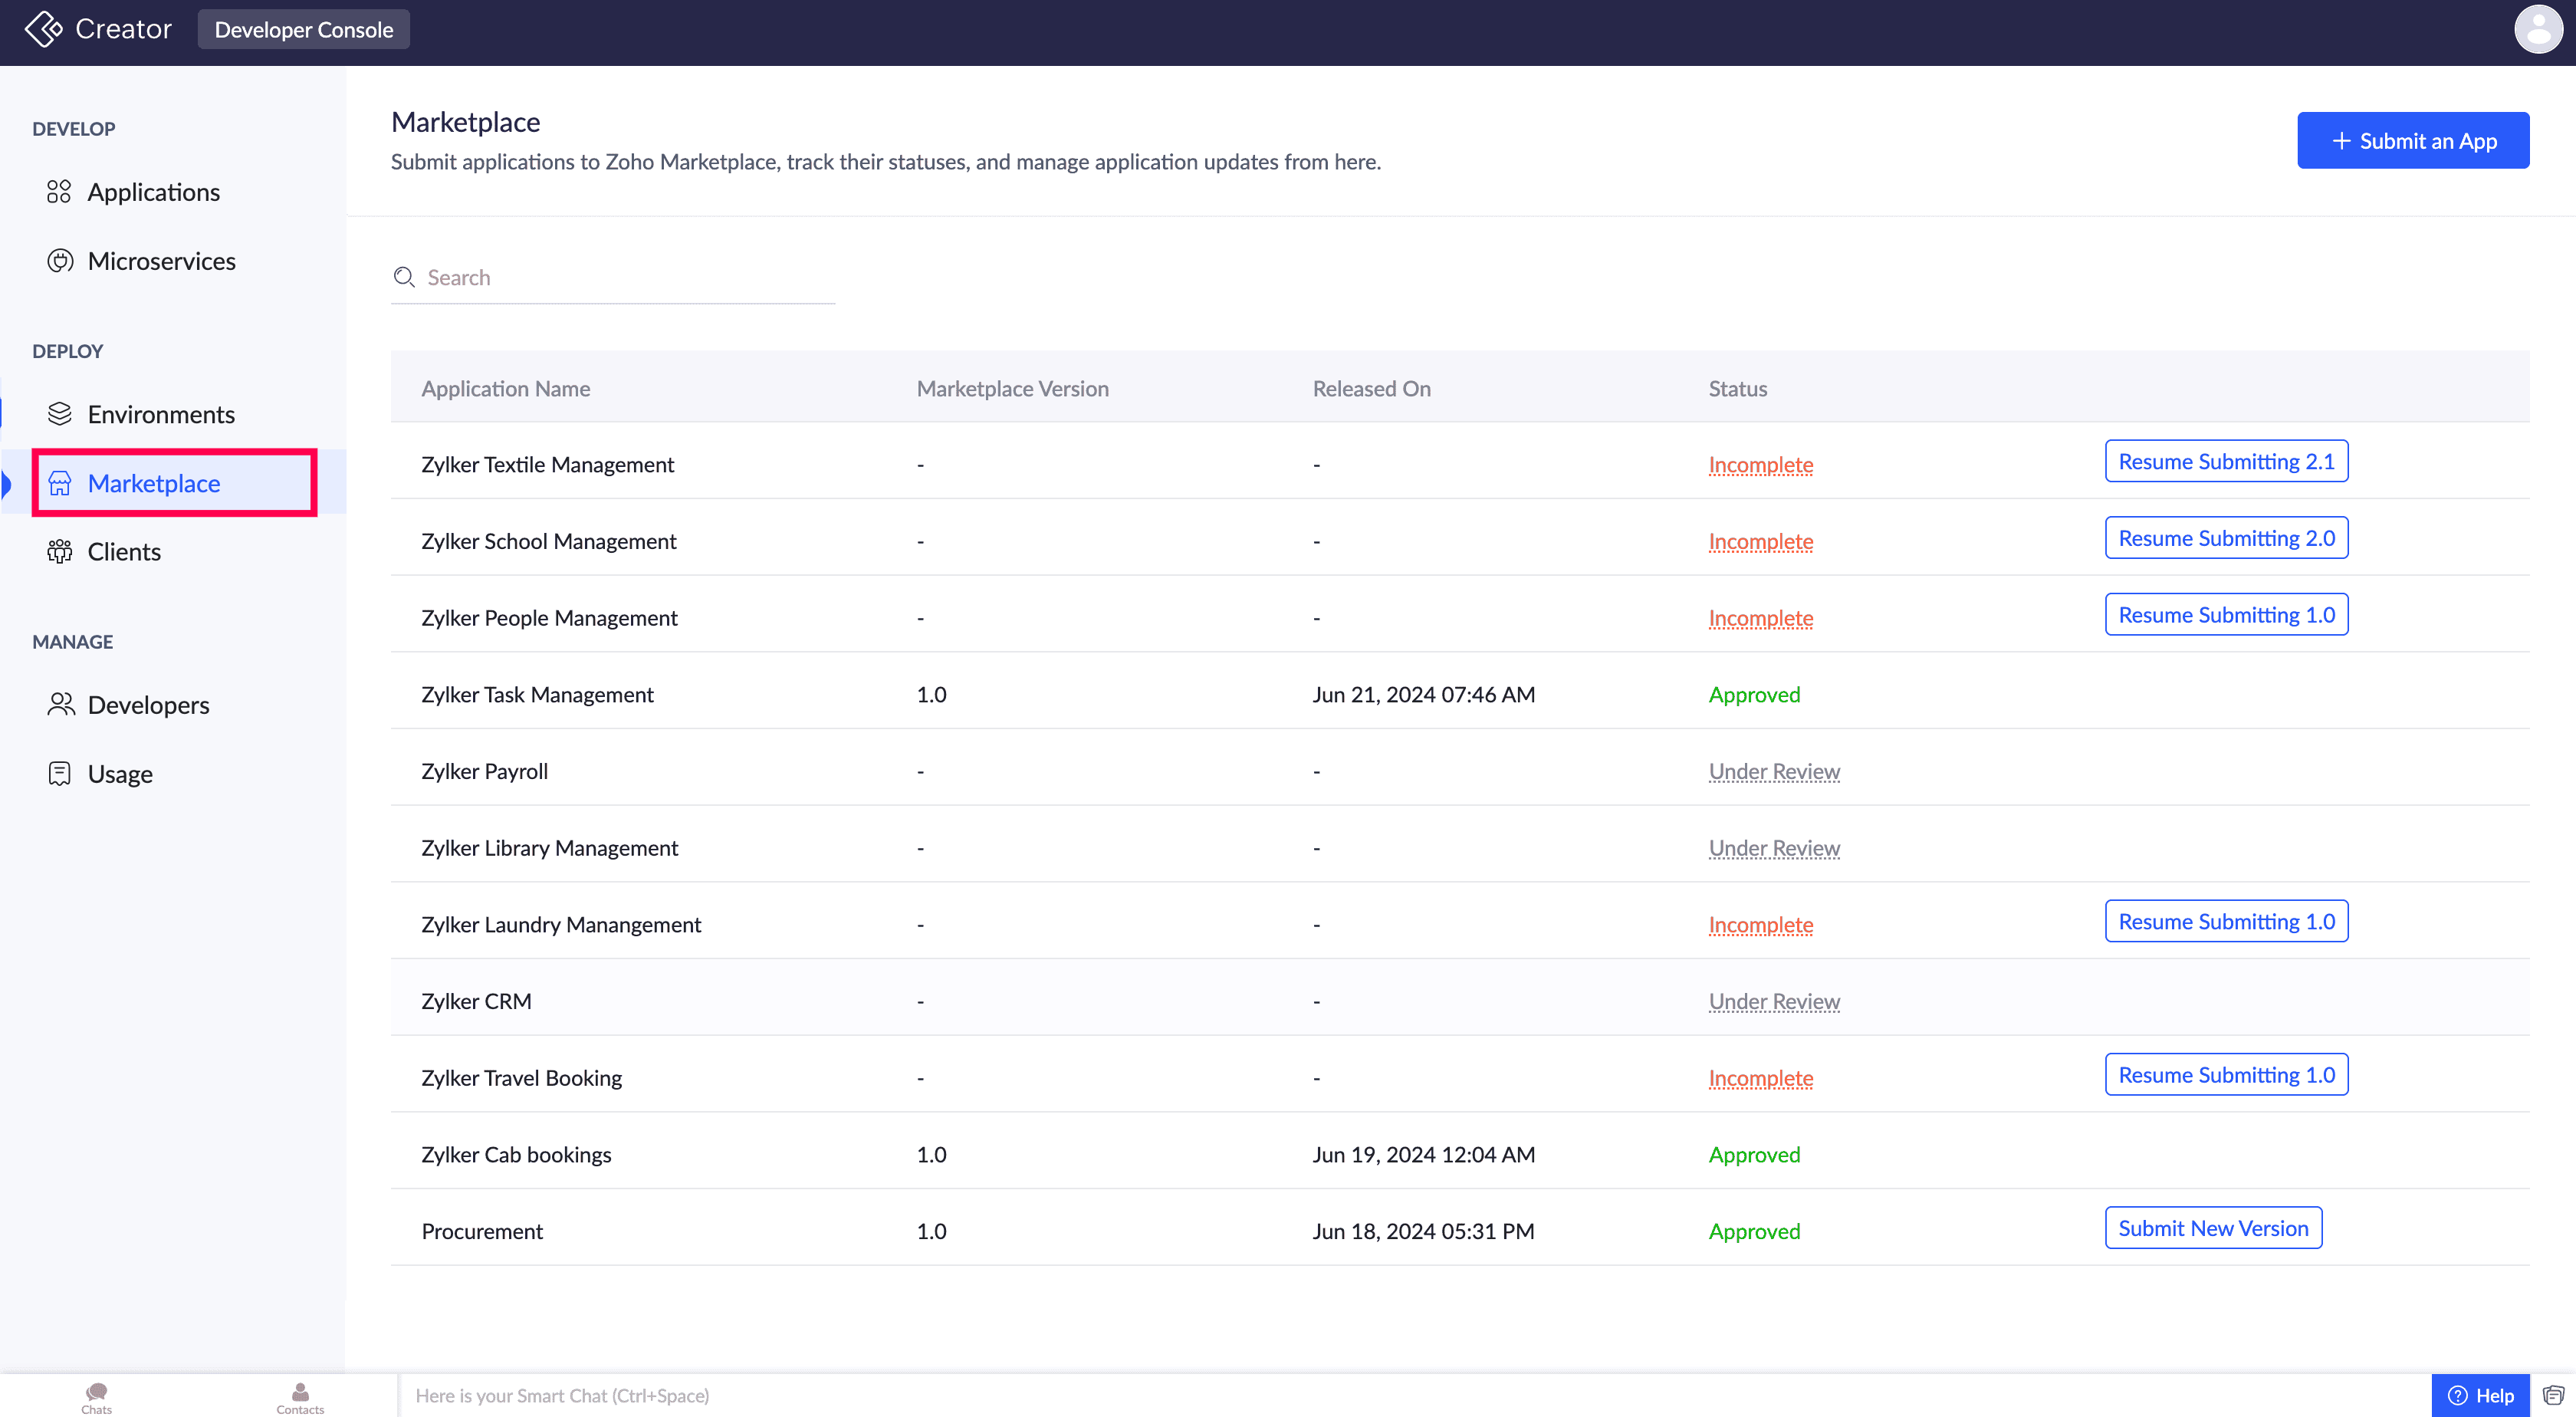
Task: Click Resume Submitting 2.1 for Textile Management
Action: pyautogui.click(x=2226, y=462)
